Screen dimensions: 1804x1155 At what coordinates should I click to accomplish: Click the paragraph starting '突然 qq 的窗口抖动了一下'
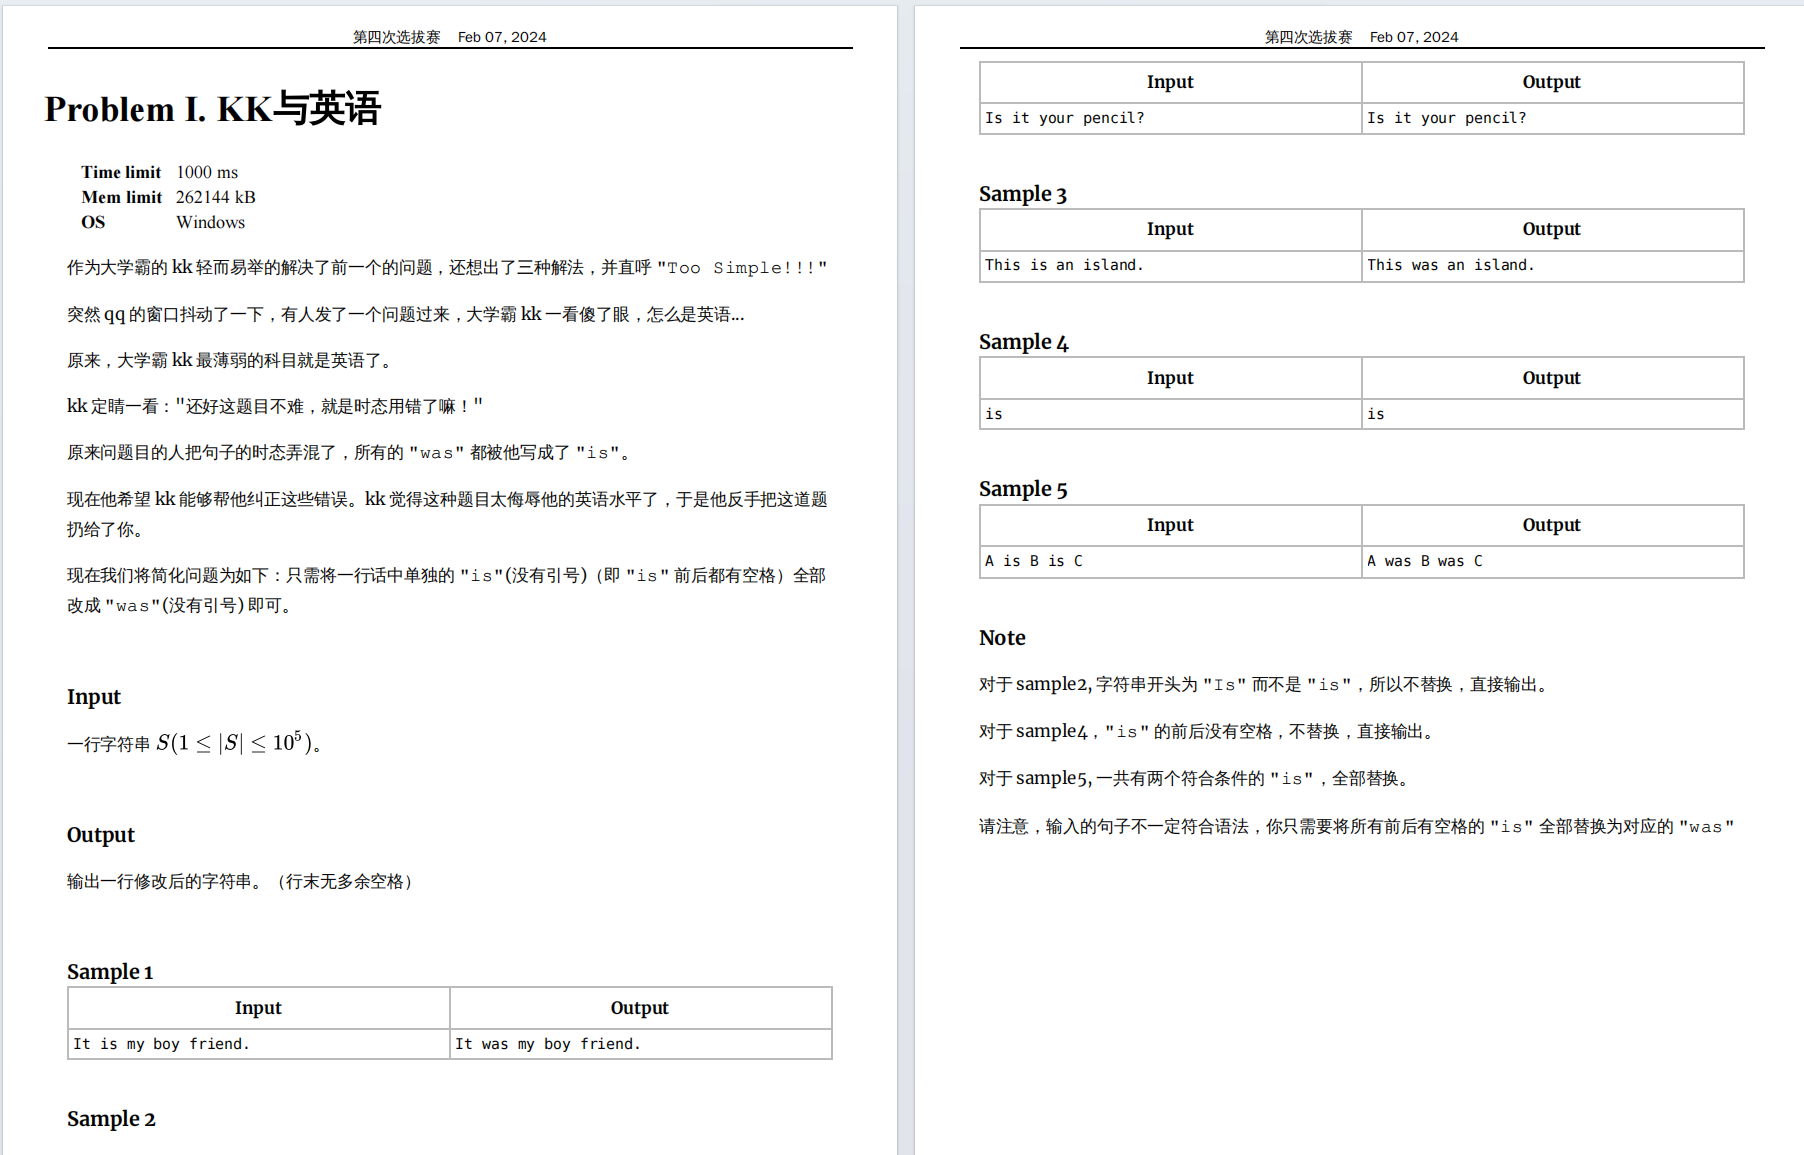406,314
